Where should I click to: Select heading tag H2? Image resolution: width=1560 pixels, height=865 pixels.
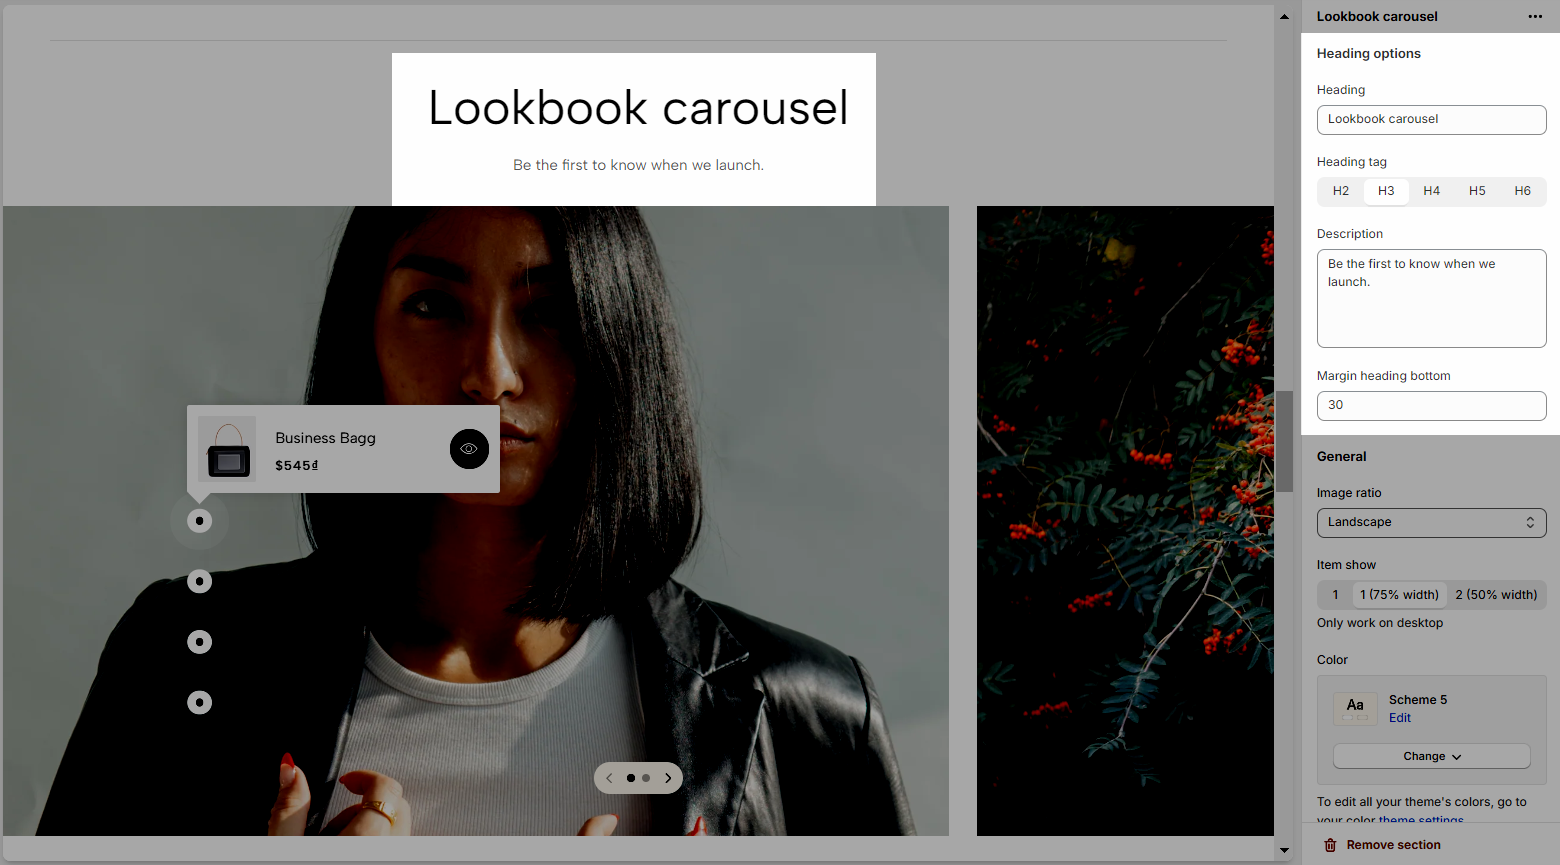coord(1341,191)
